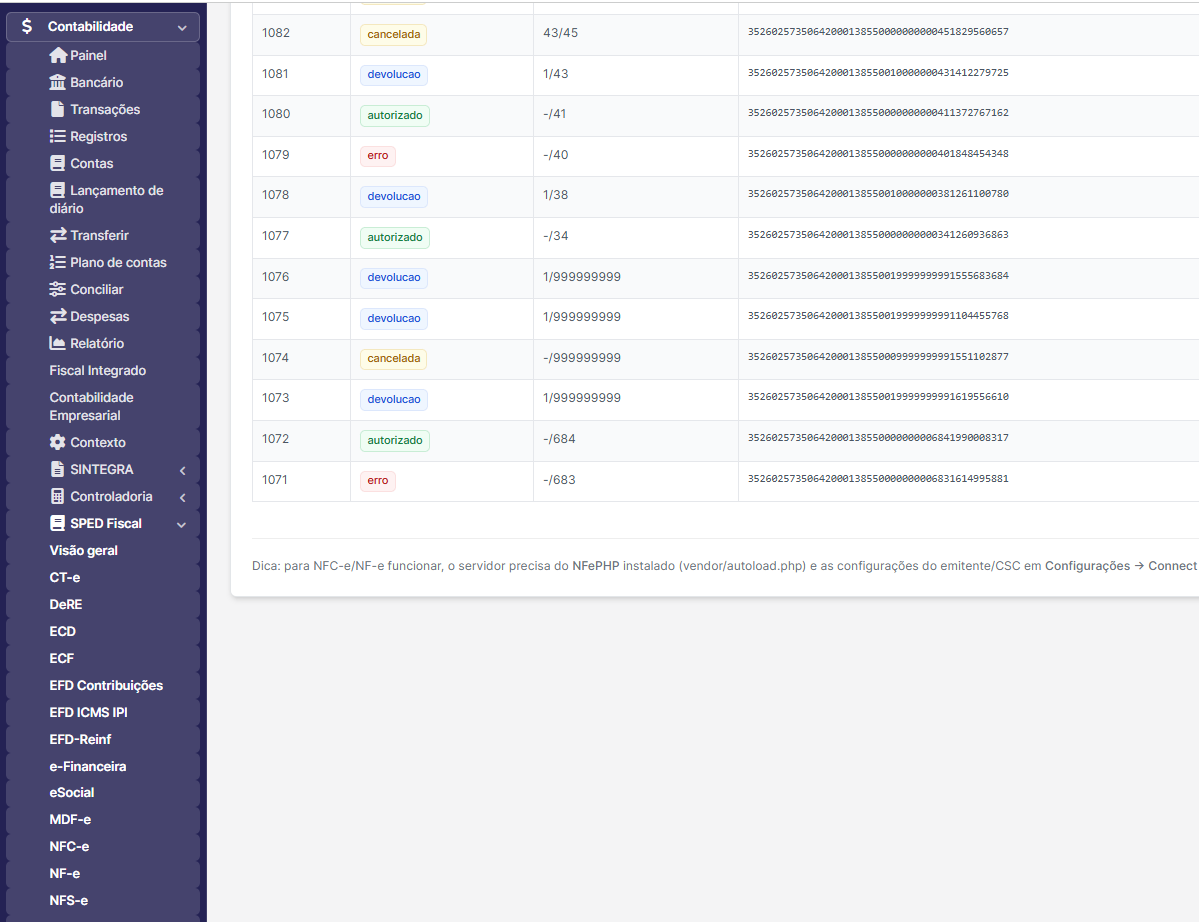Collapse the Contabilidade section chevron
The height and width of the screenshot is (922, 1199).
click(182, 28)
